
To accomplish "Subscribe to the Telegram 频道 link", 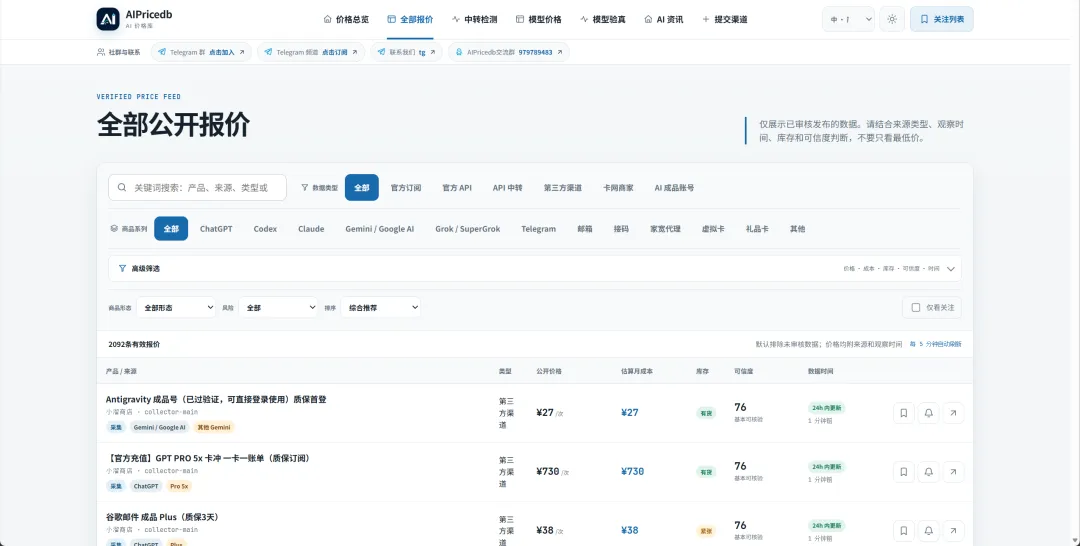I will 312,52.
